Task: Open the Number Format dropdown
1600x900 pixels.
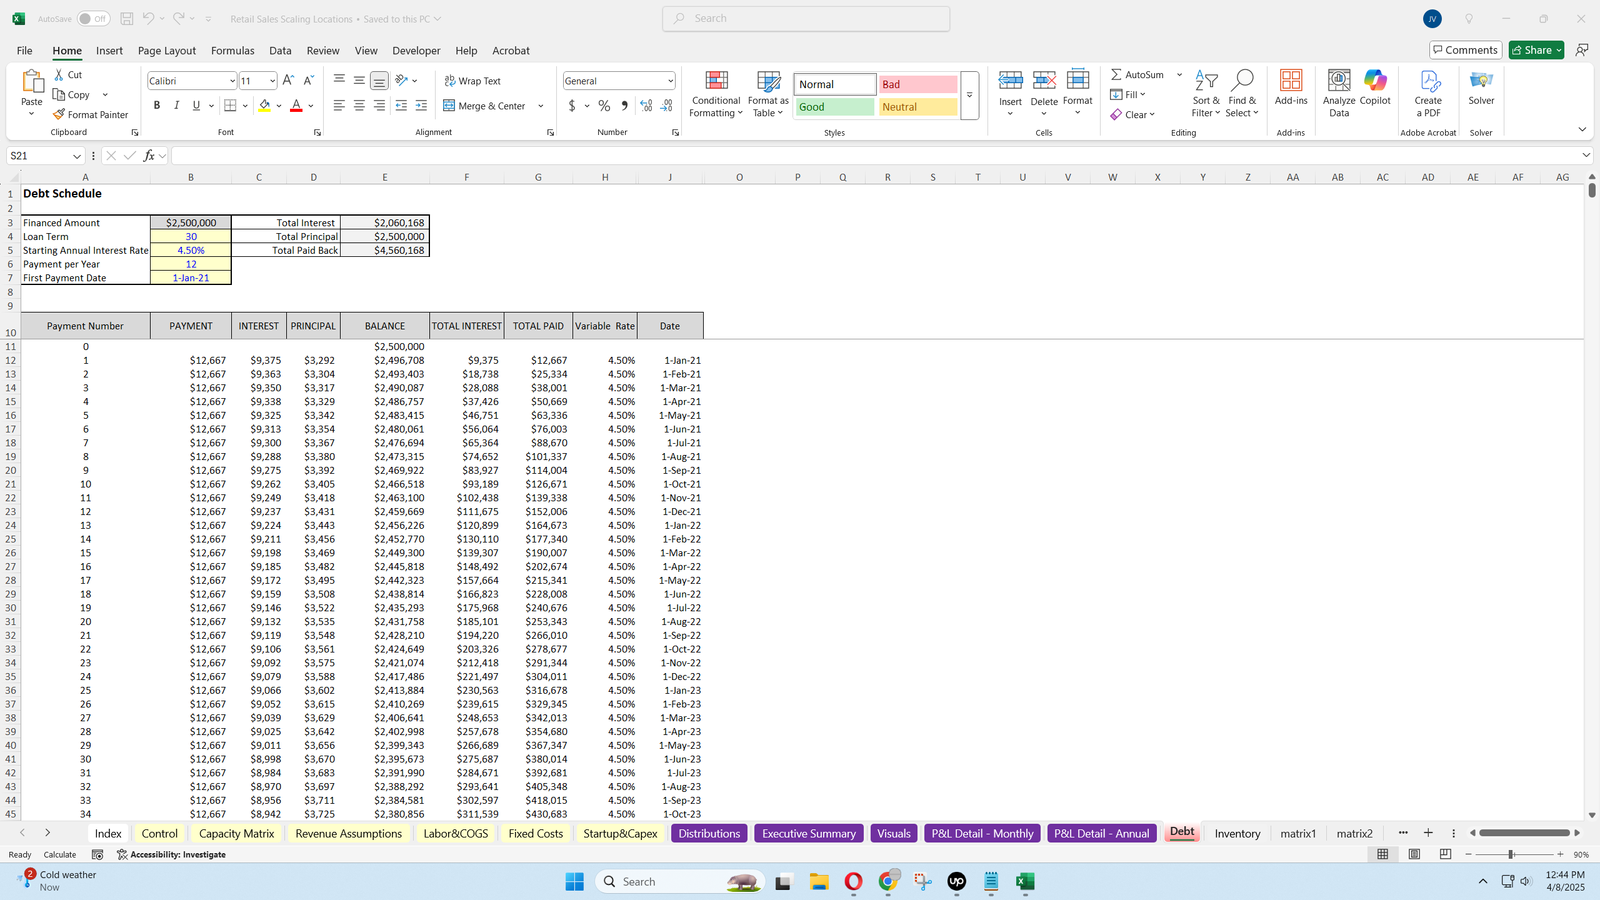Action: [670, 81]
